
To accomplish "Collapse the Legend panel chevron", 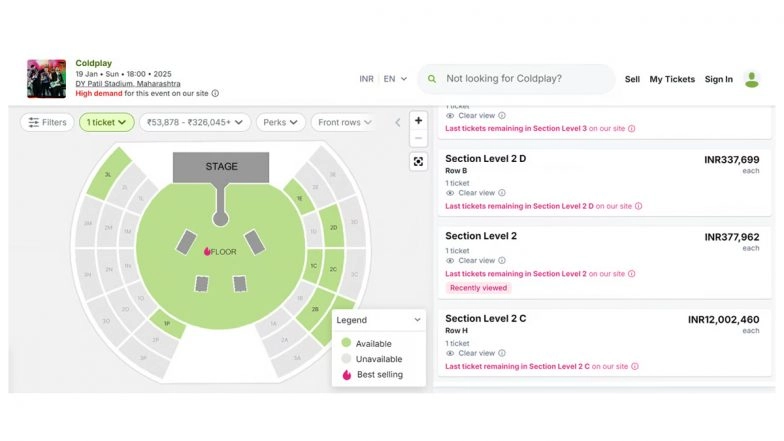I will 416,320.
